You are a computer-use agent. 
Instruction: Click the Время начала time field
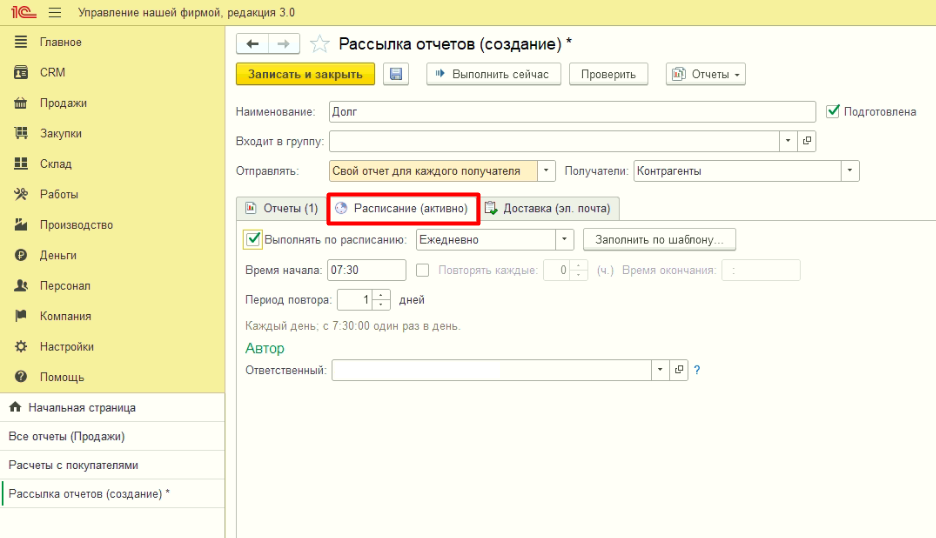367,270
